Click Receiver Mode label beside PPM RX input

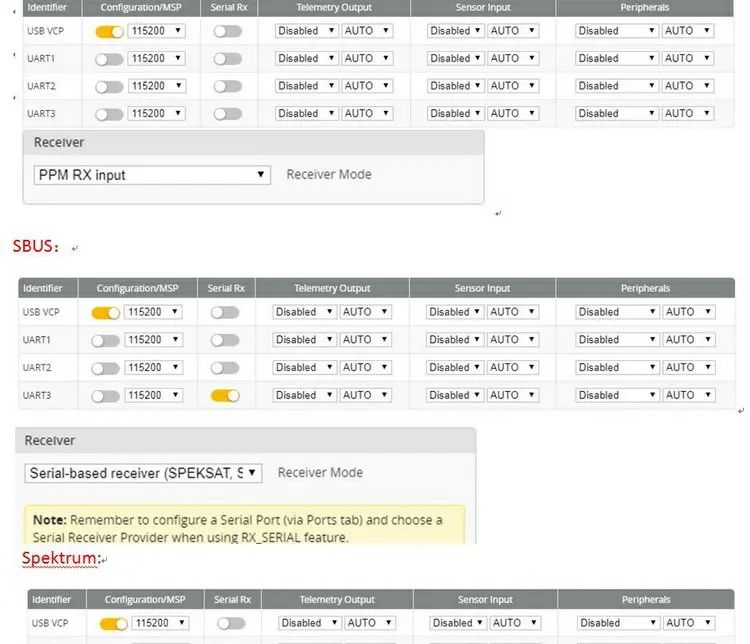coord(329,175)
